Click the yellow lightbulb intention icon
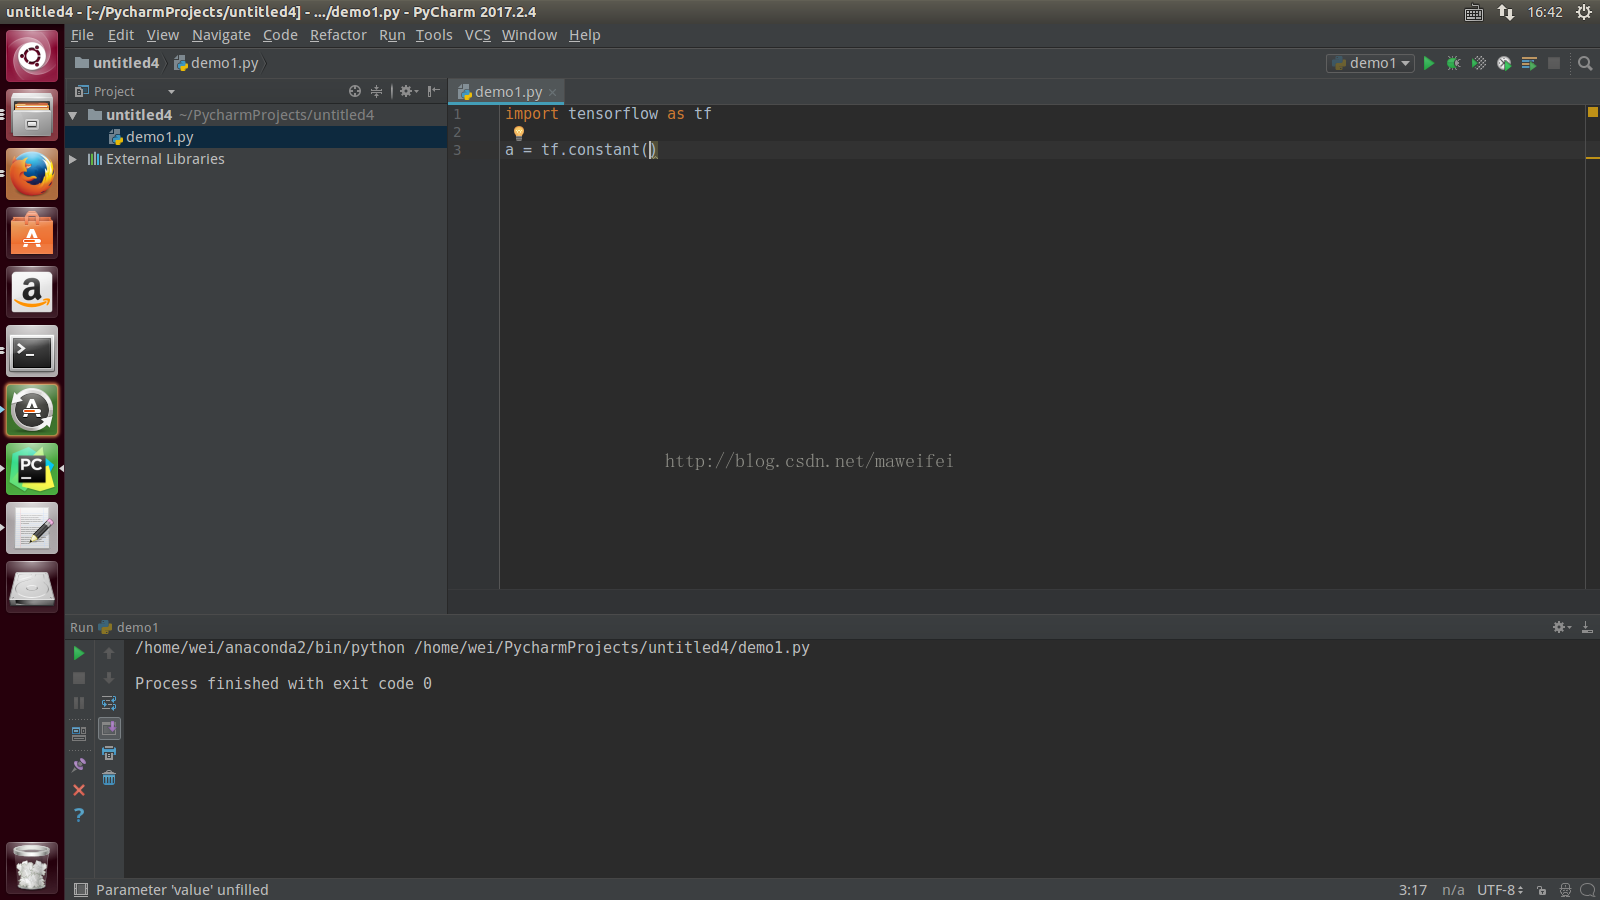 (x=518, y=132)
